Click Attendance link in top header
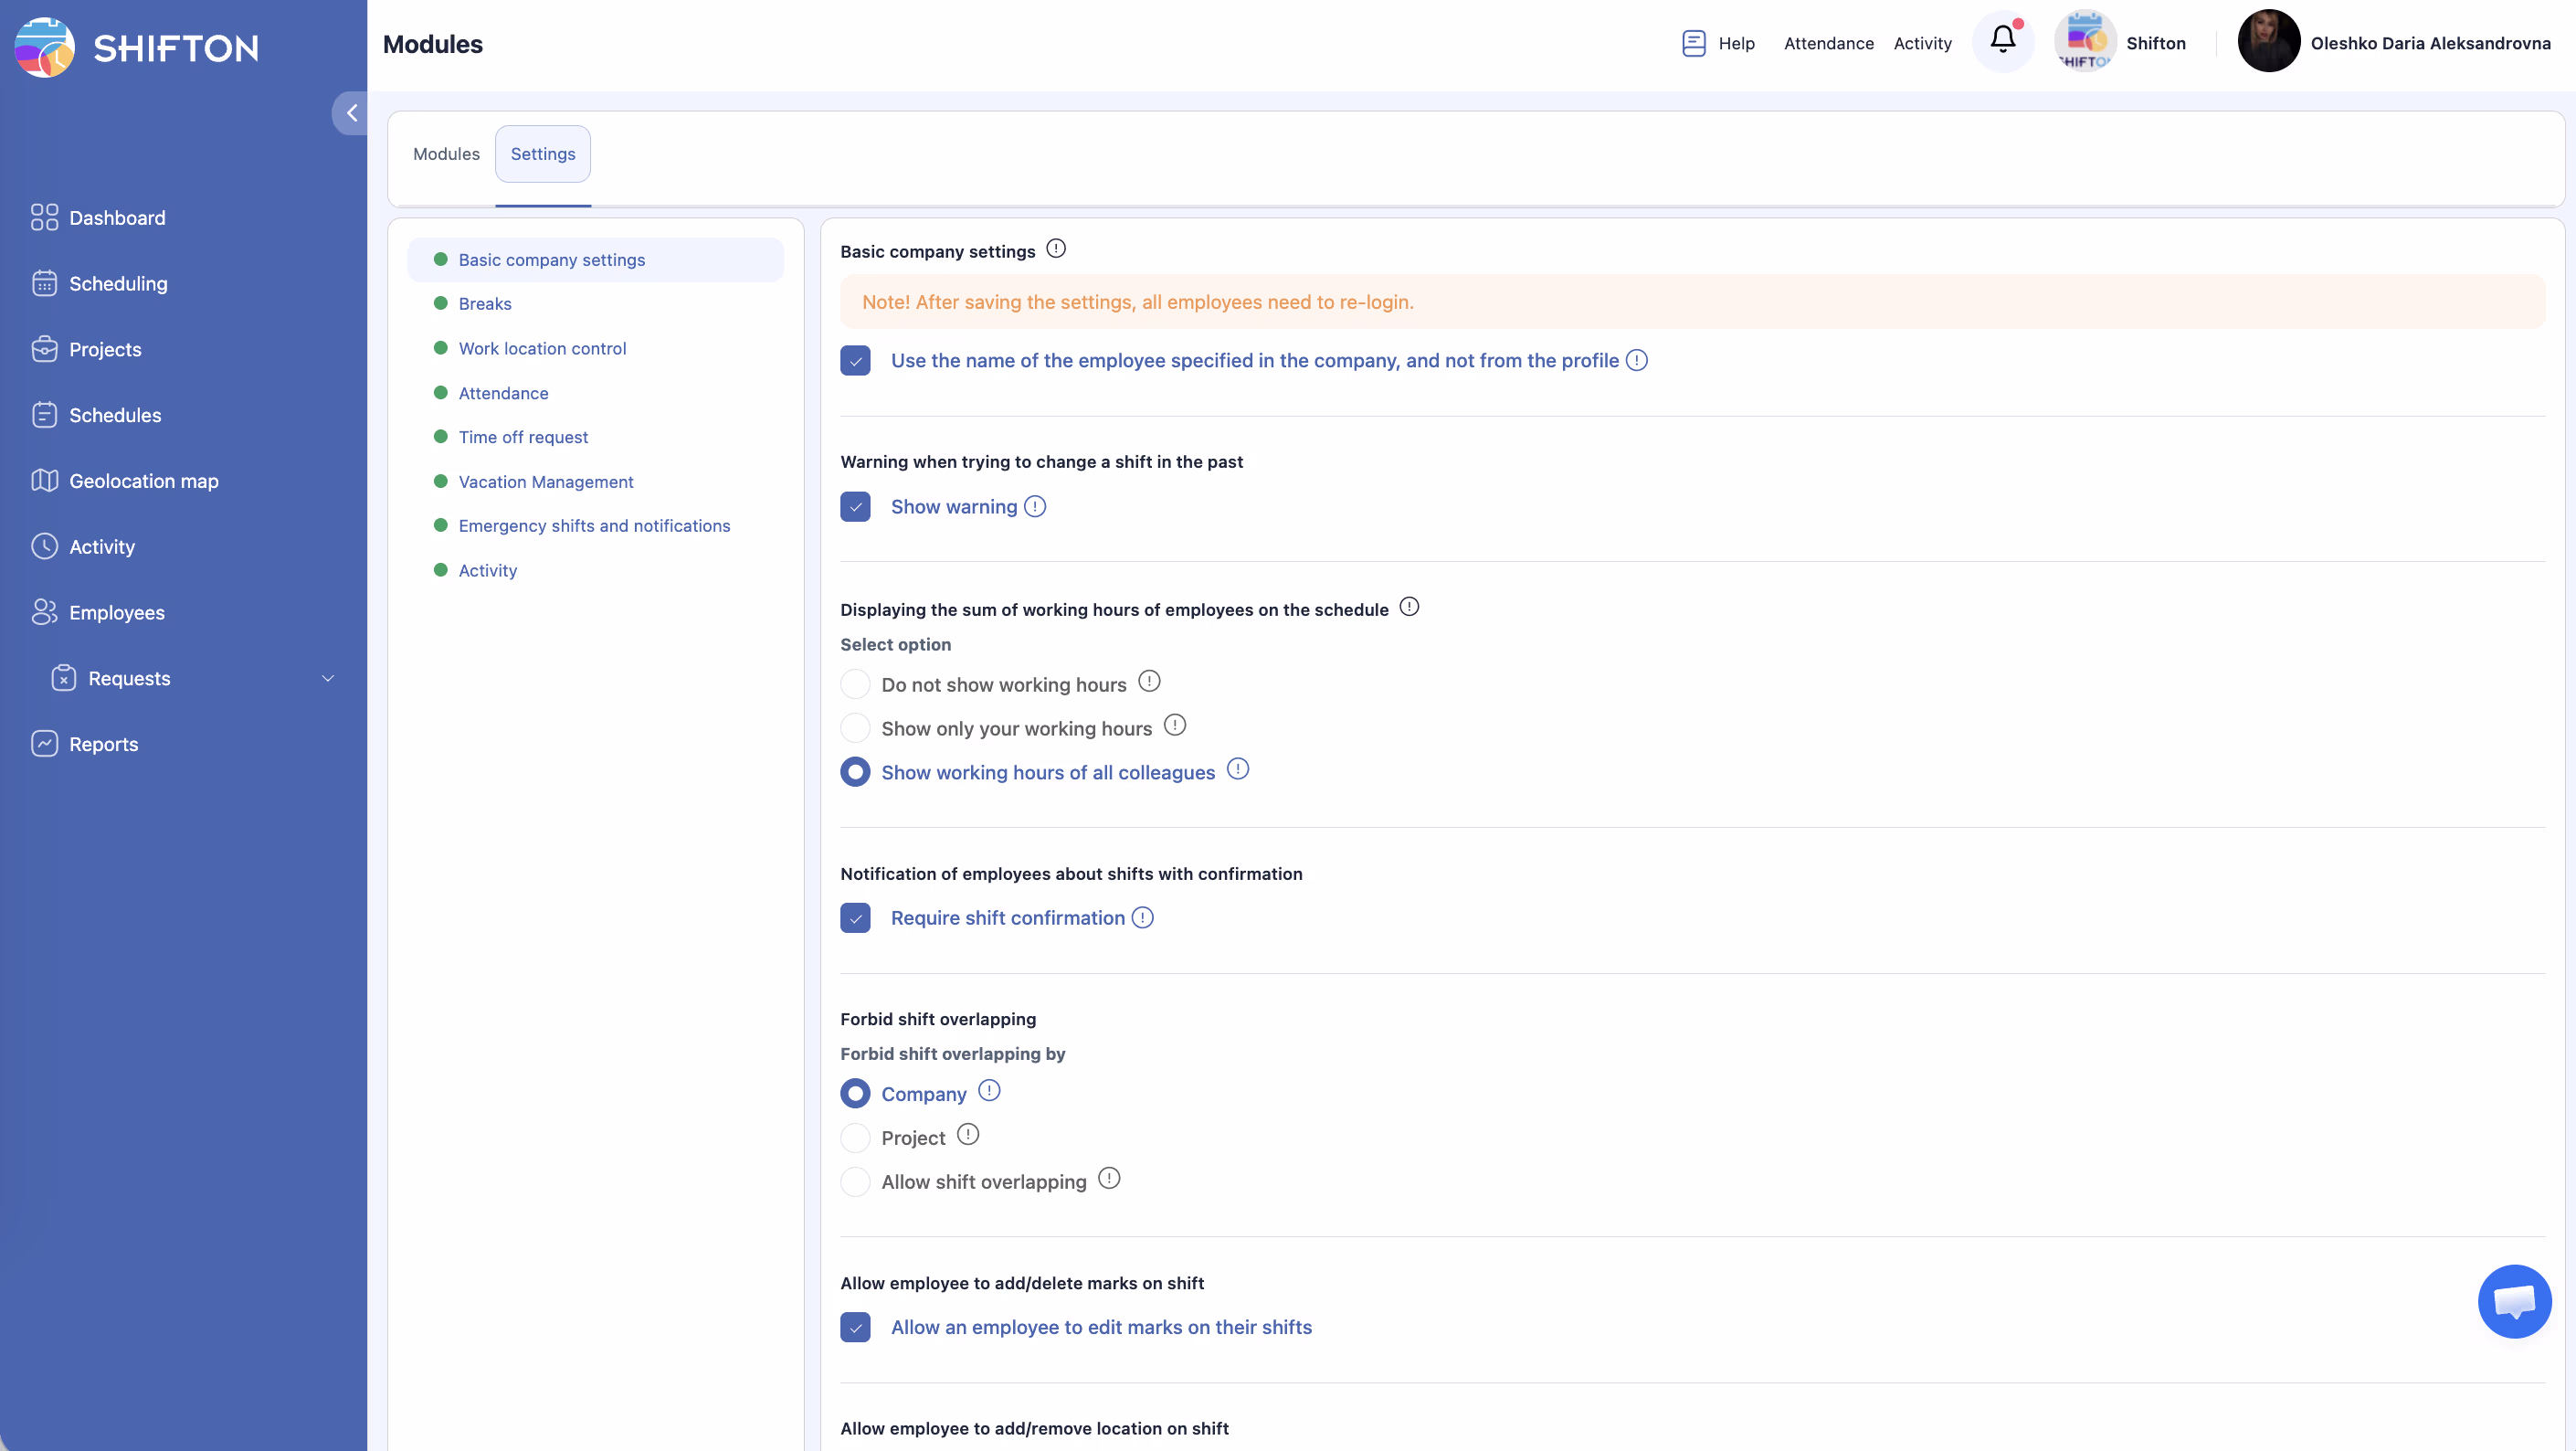Viewport: 2576px width, 1451px height. click(x=1828, y=43)
